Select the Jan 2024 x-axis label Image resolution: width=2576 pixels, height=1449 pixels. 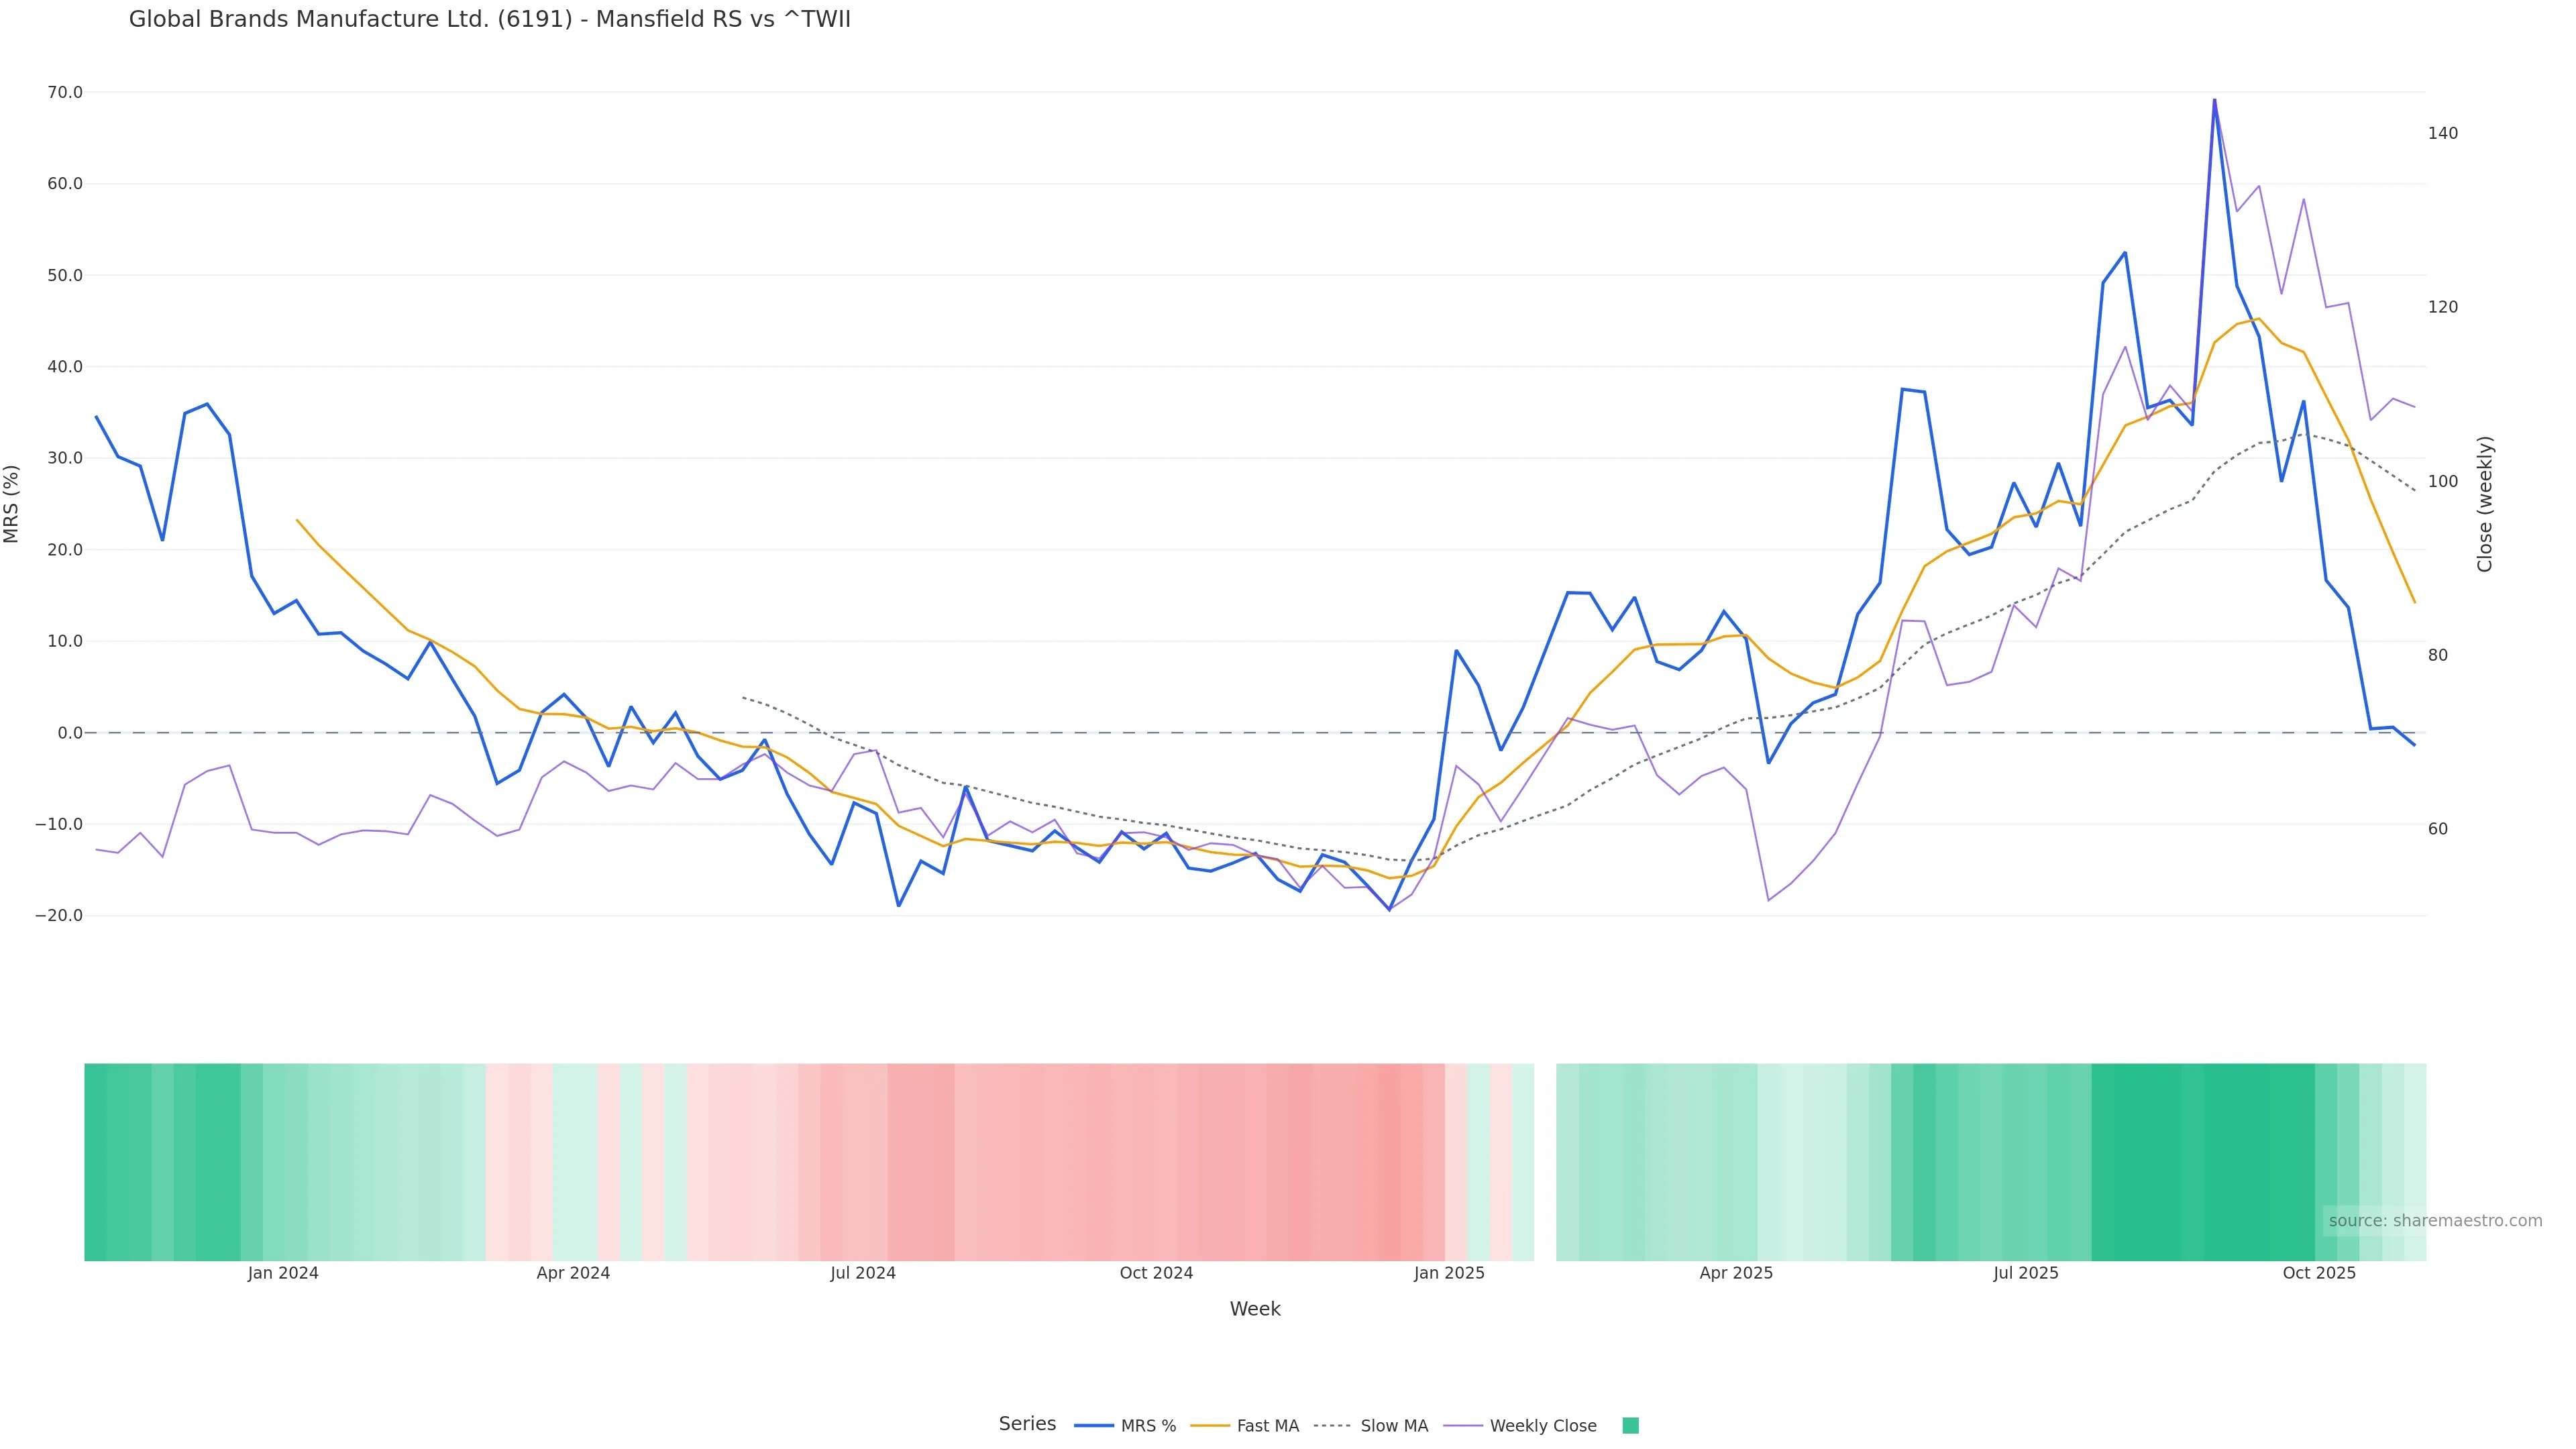(x=283, y=1273)
